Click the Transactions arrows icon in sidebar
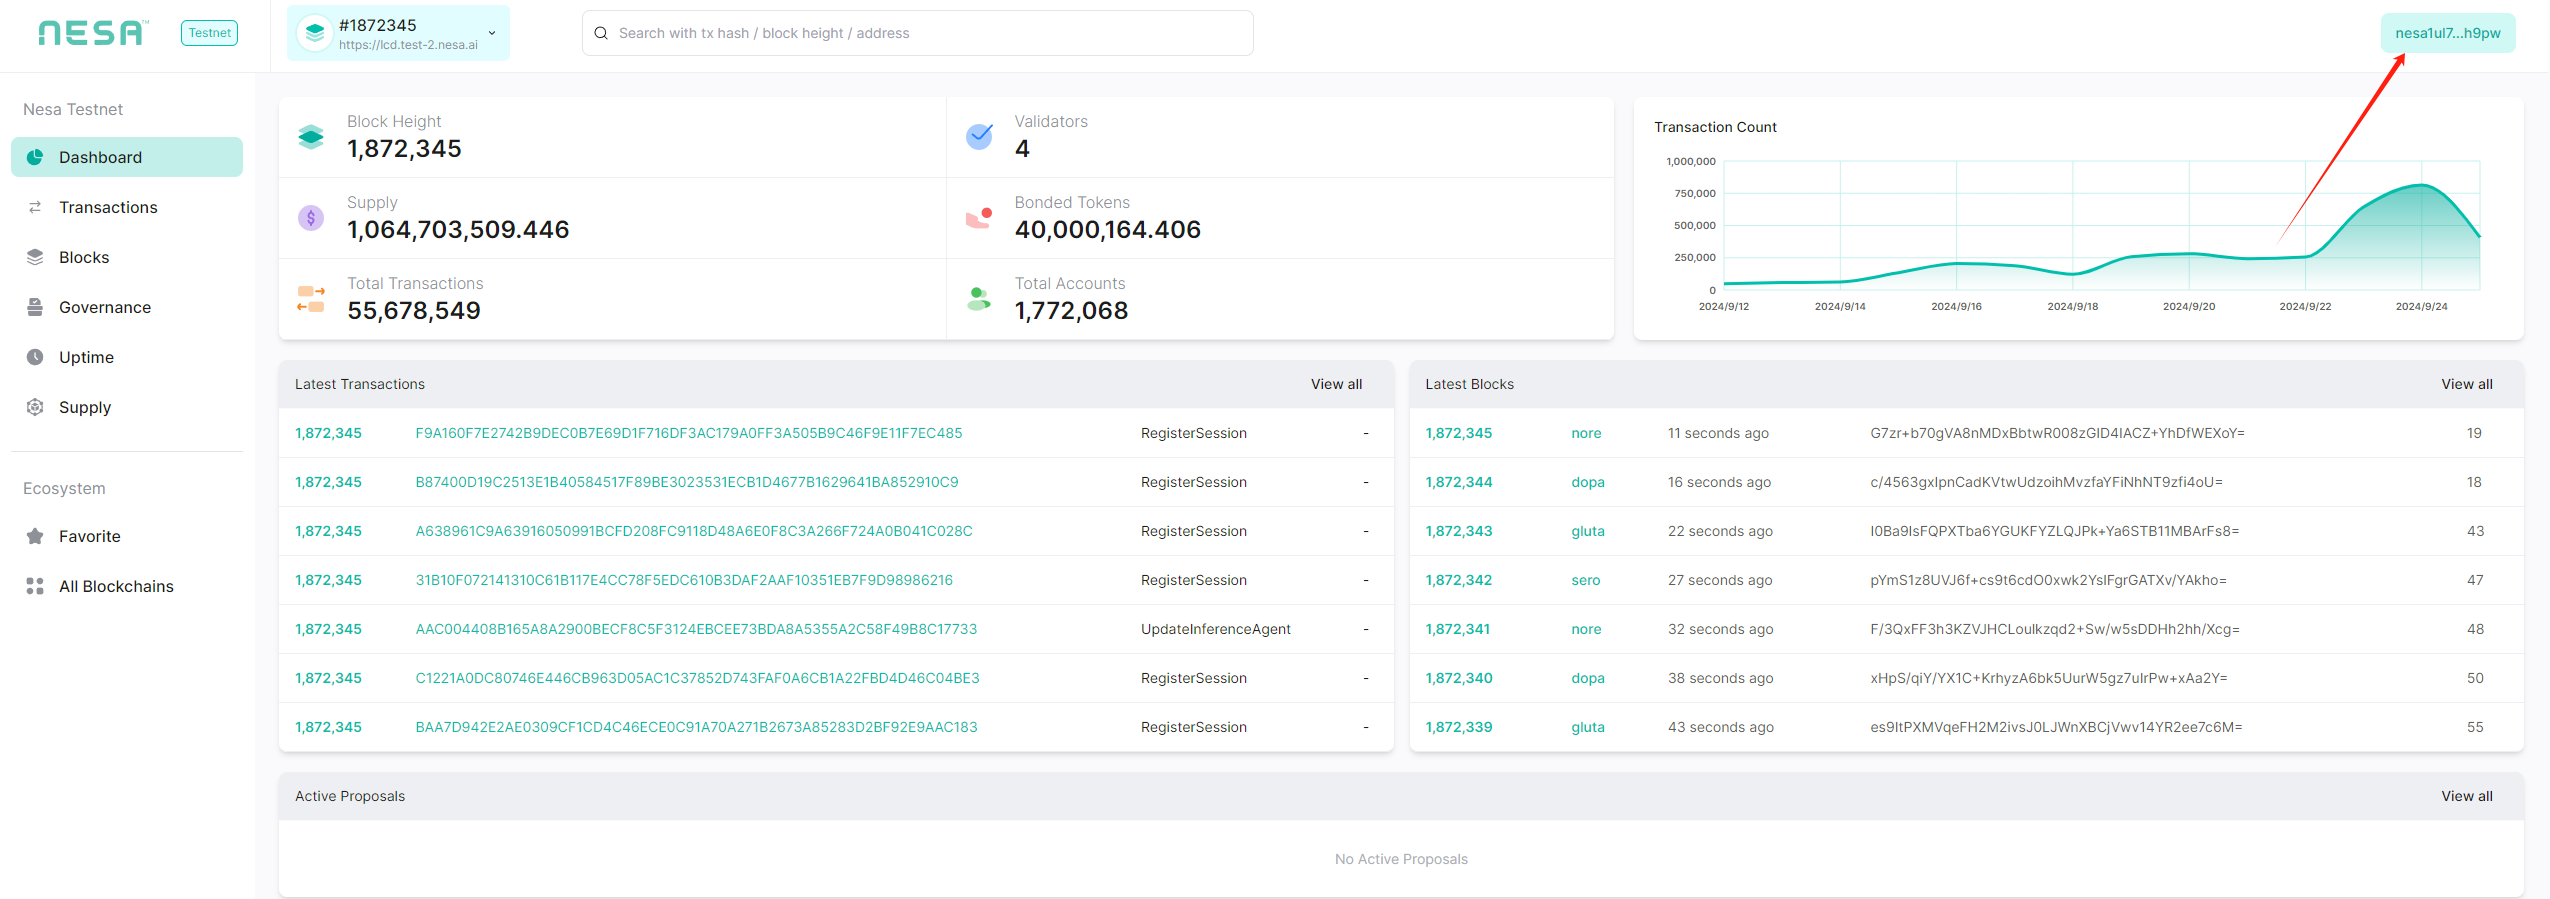Image resolution: width=2550 pixels, height=899 pixels. (x=35, y=207)
